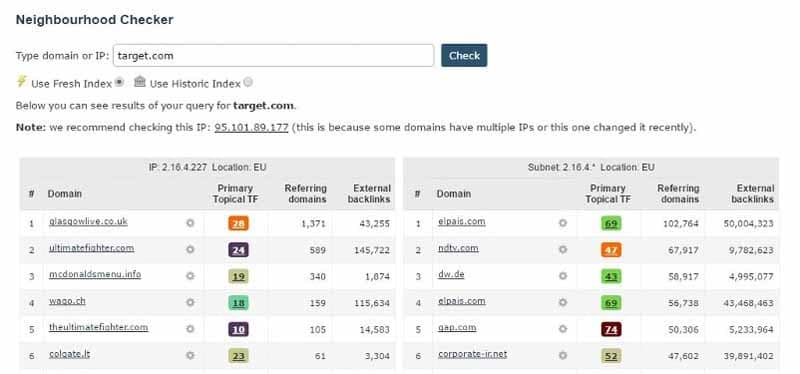800x374 pixels.
Task: Open the gear menu for wago.ch
Action: (x=190, y=303)
